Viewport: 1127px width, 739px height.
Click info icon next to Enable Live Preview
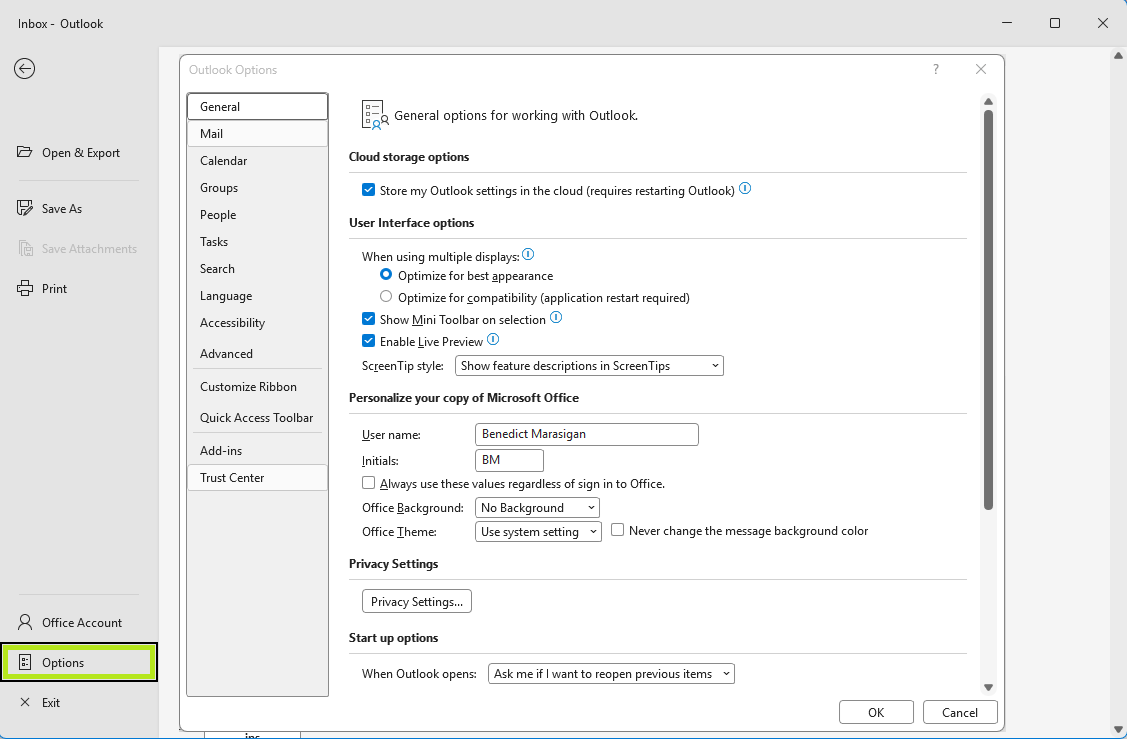tap(492, 341)
